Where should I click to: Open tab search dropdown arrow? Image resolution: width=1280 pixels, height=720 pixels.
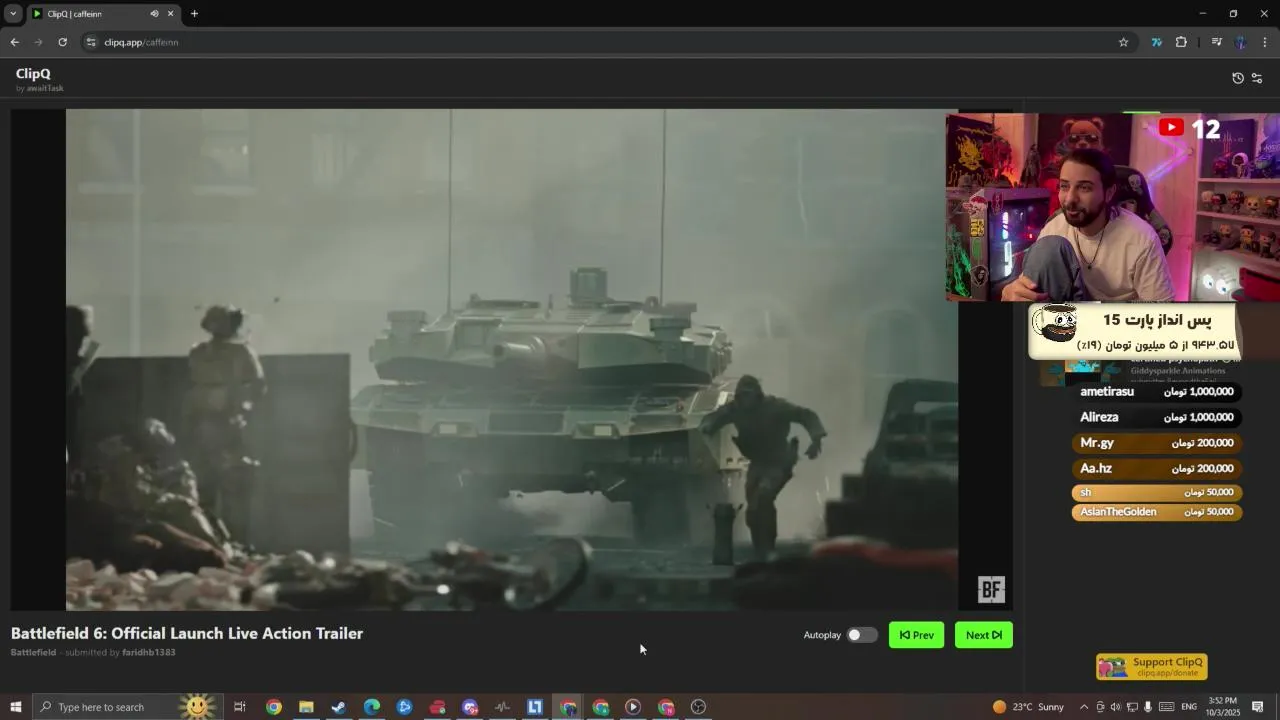tap(13, 14)
